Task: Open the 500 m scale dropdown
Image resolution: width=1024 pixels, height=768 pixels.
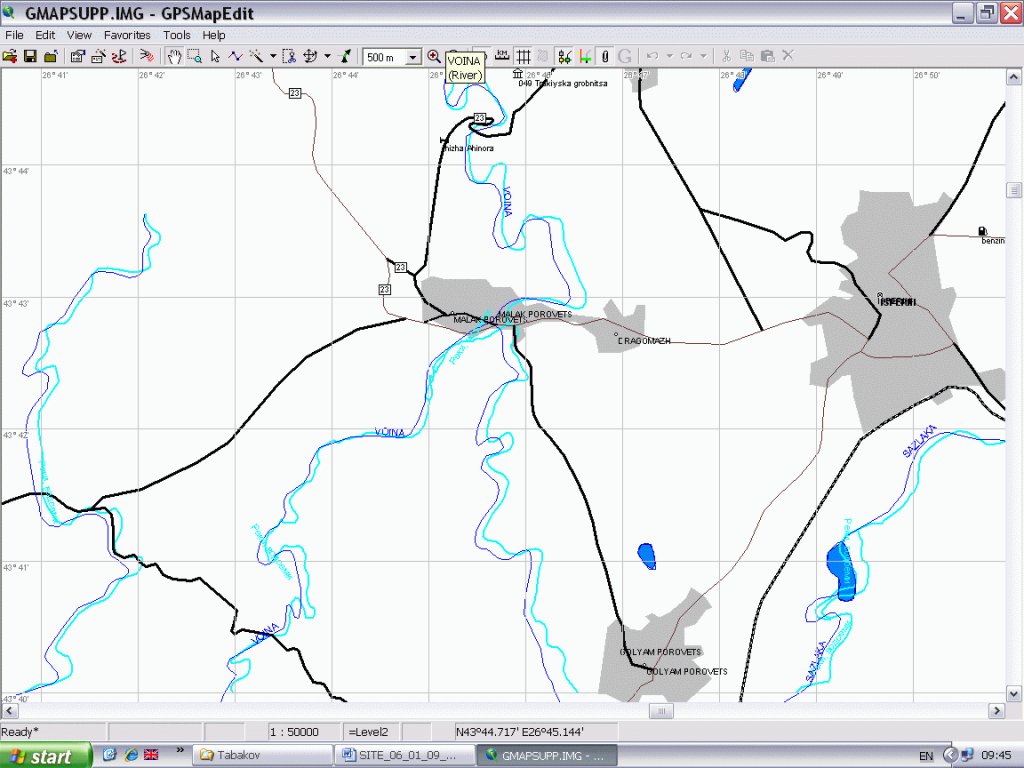Action: (x=413, y=58)
